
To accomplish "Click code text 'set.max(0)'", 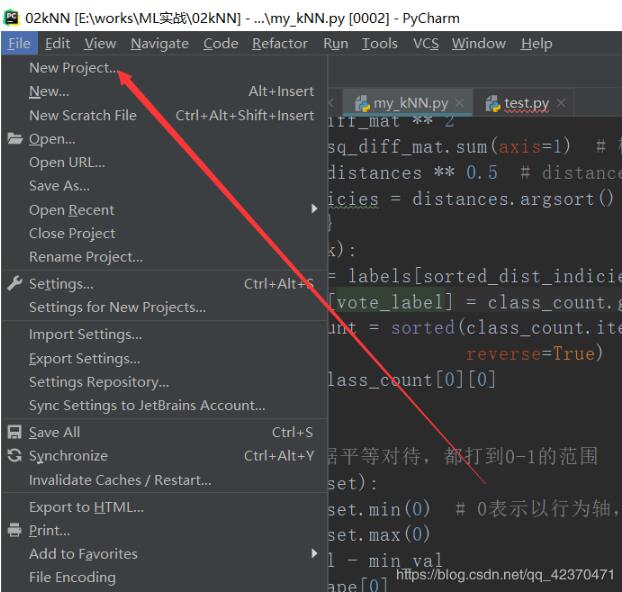I will (379, 534).
